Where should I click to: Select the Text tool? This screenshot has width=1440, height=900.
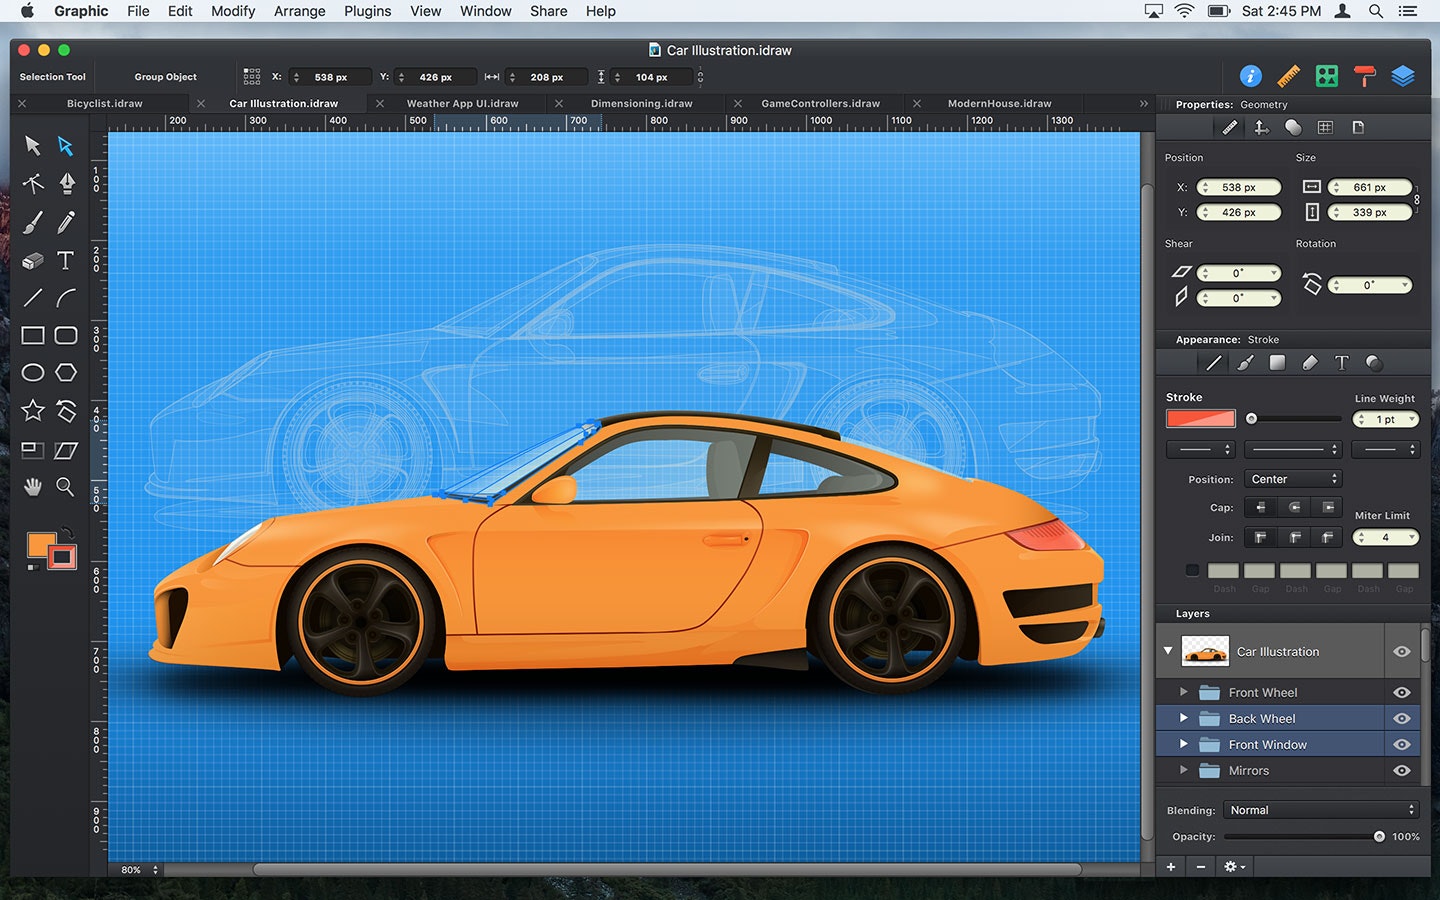(x=66, y=260)
